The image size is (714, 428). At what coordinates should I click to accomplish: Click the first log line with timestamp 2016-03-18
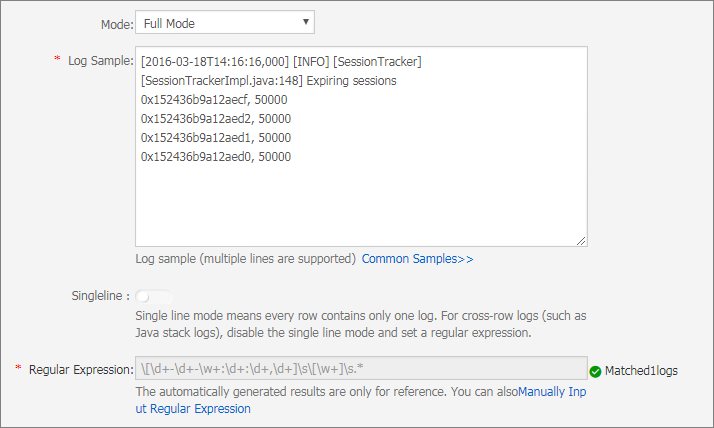point(281,61)
